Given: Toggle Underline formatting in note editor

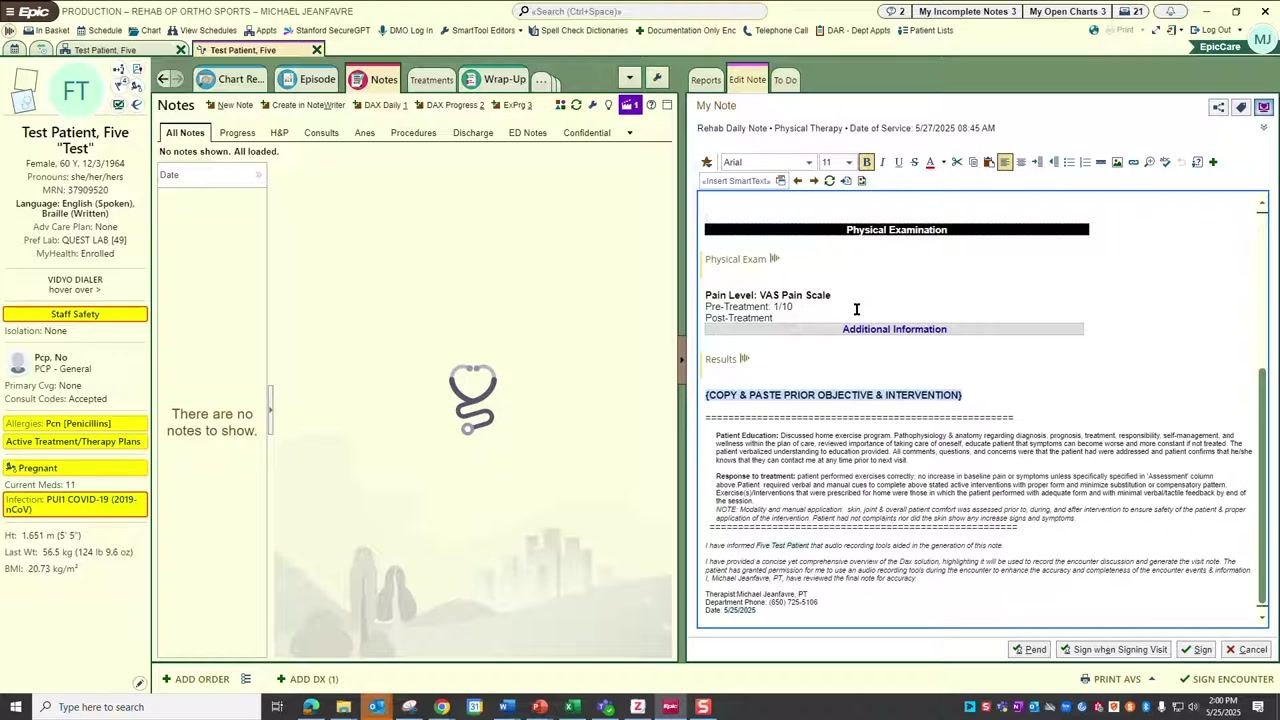Looking at the screenshot, I should pos(898,162).
